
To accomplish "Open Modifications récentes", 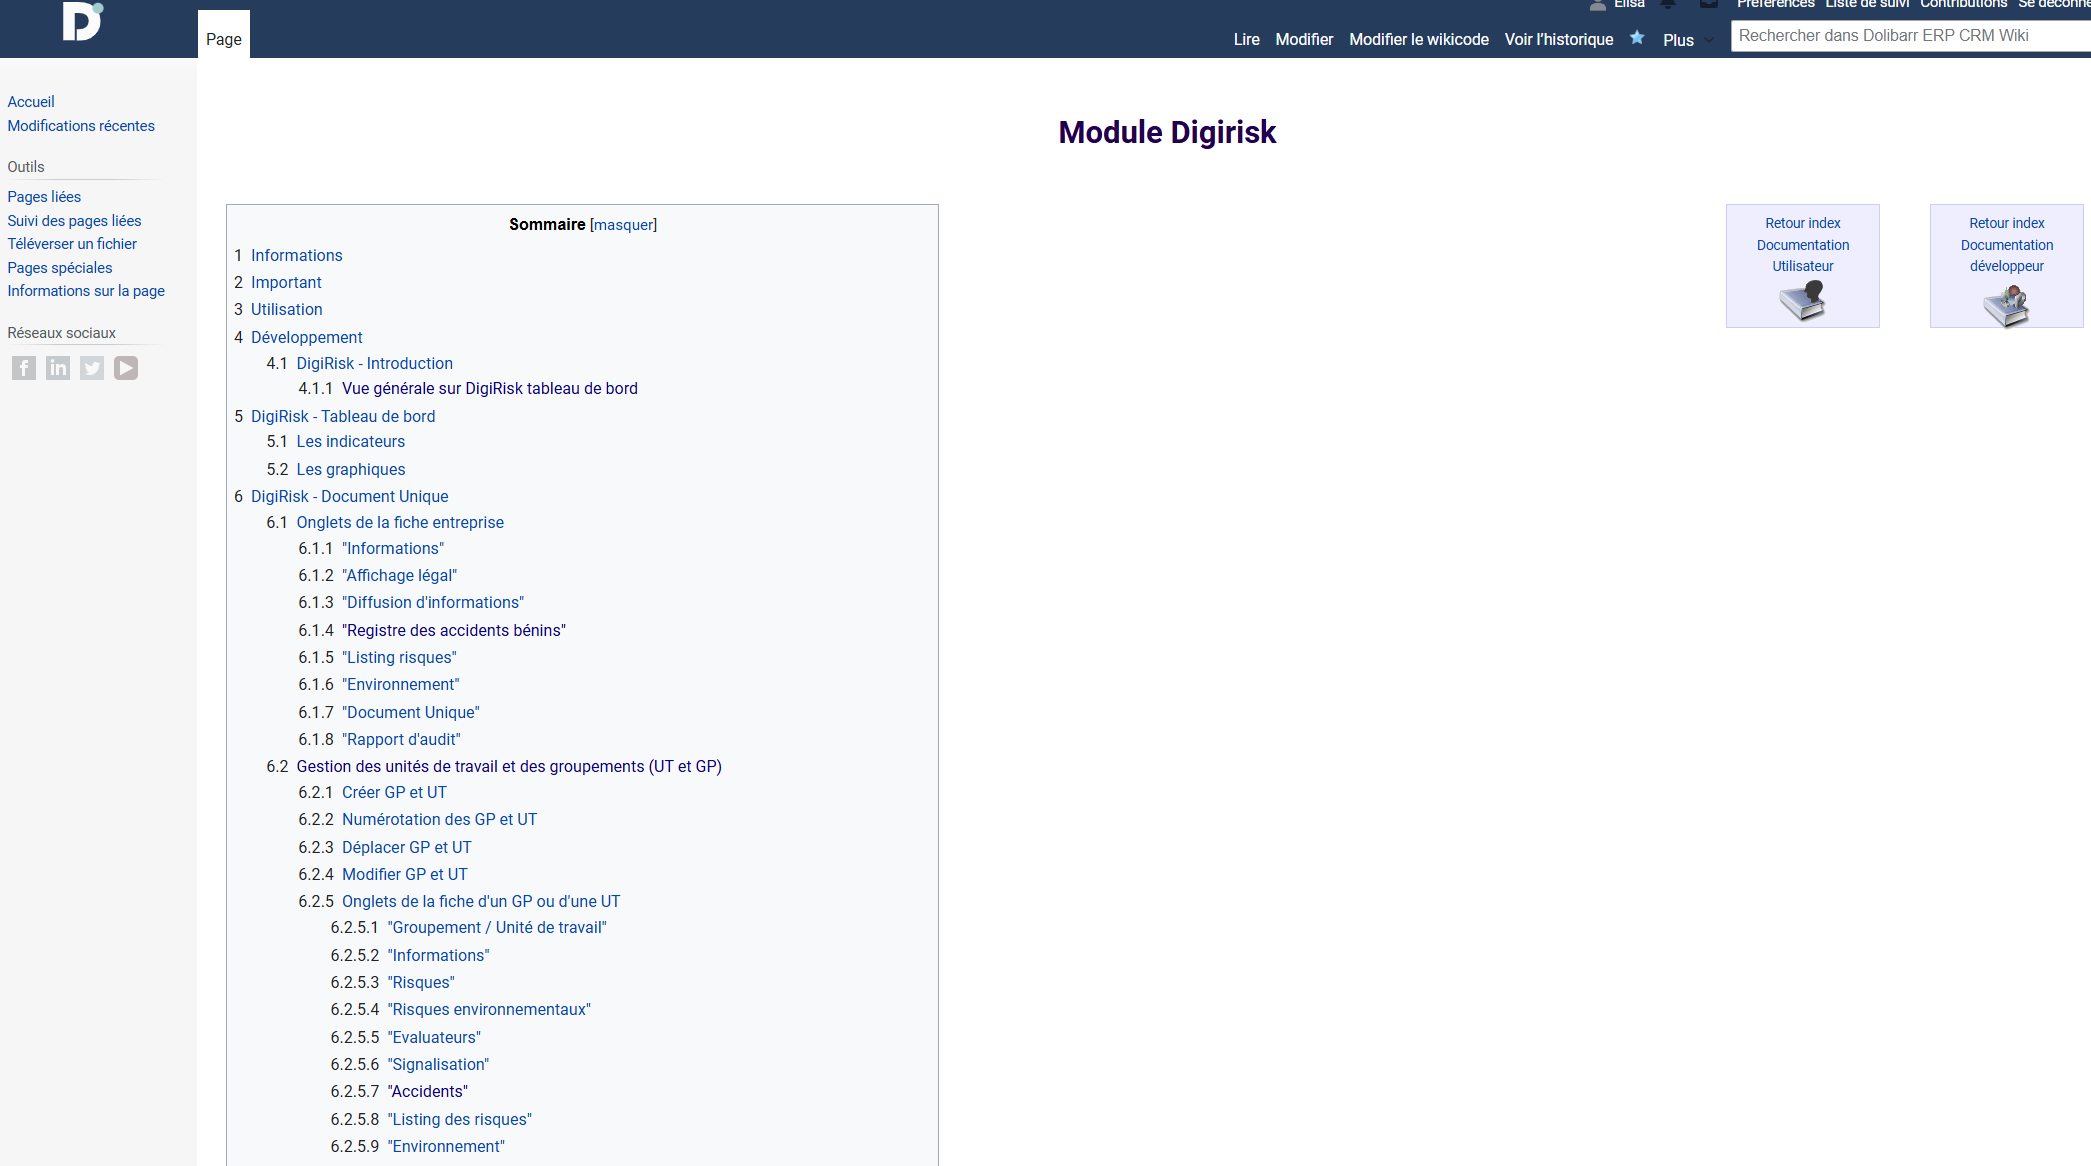I will pos(81,126).
